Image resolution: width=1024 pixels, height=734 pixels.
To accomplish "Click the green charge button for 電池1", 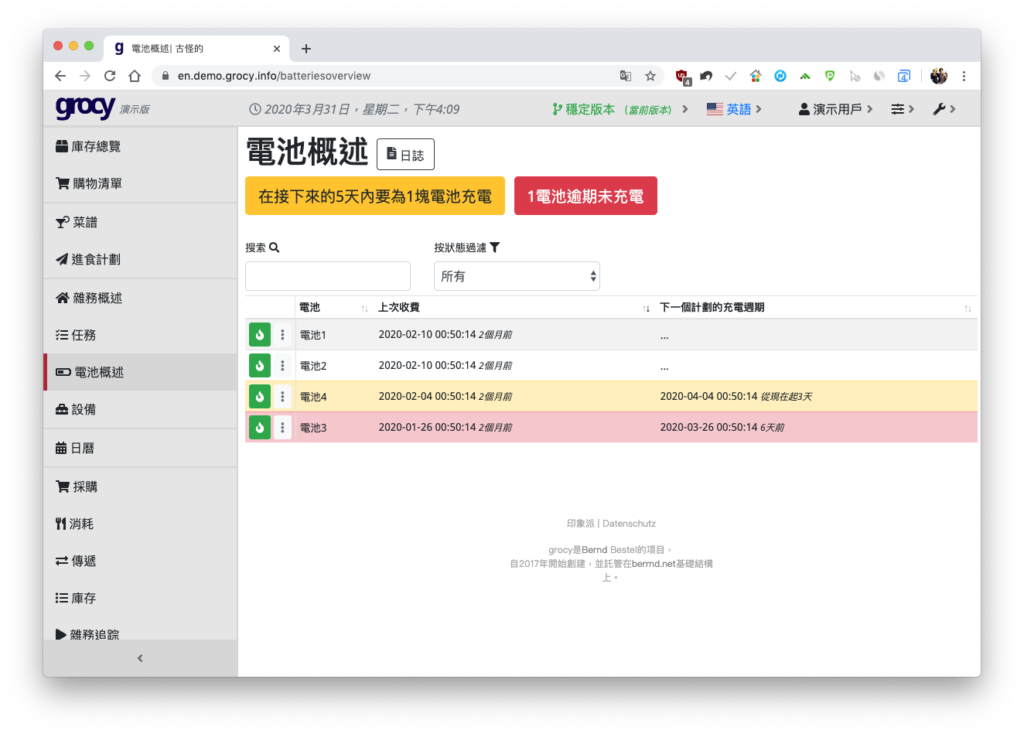I will pos(259,335).
